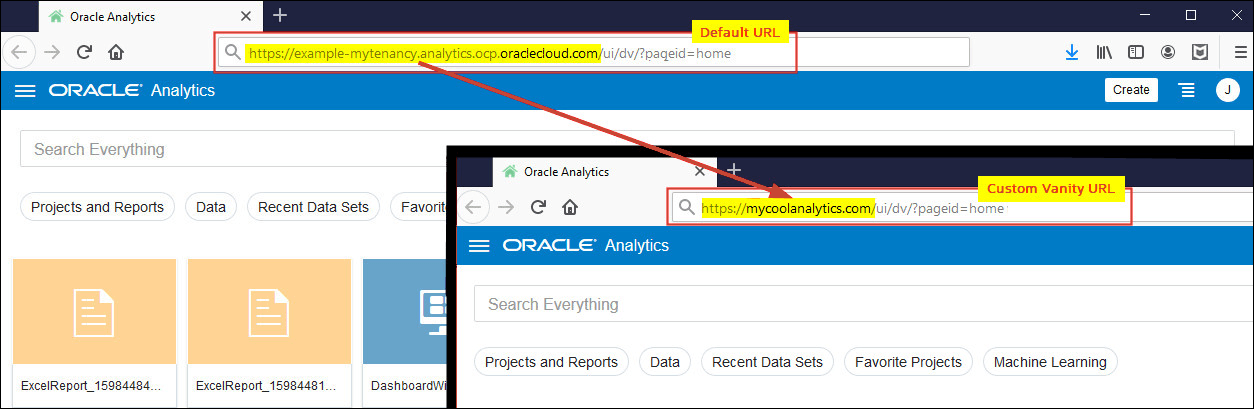Select Favorite Projects chip

click(x=908, y=362)
